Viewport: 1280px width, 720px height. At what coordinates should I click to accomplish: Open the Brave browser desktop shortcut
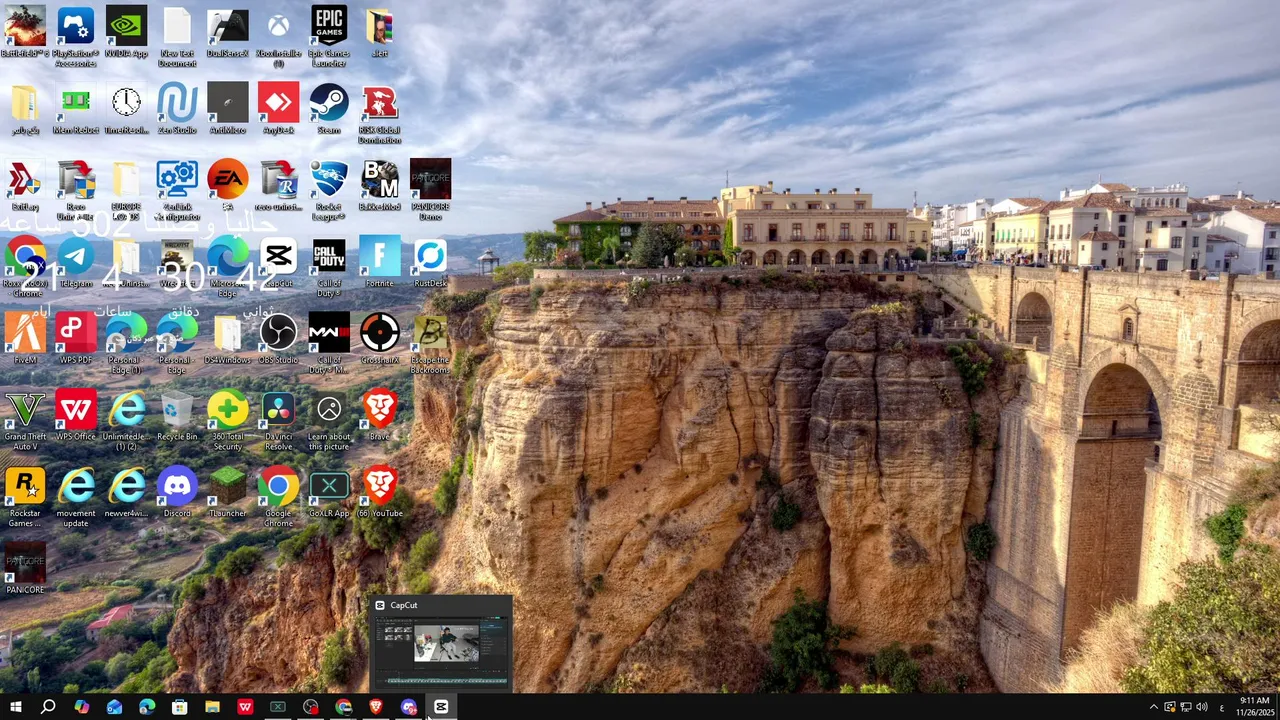380,416
